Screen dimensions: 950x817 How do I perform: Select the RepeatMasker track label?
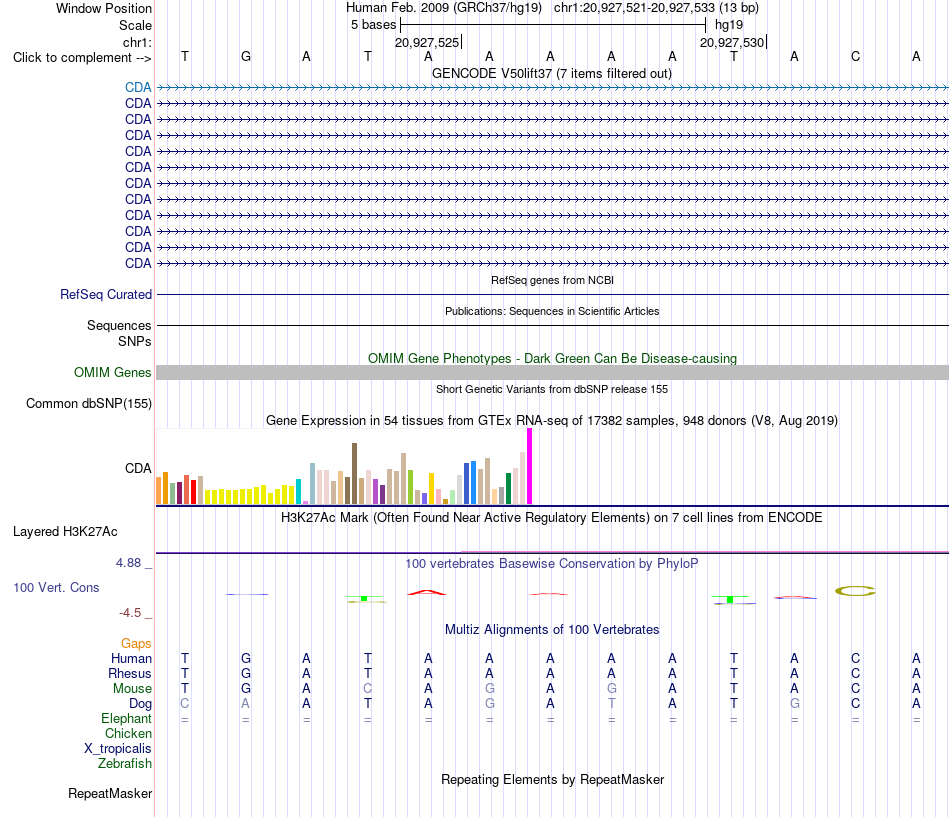[110, 794]
